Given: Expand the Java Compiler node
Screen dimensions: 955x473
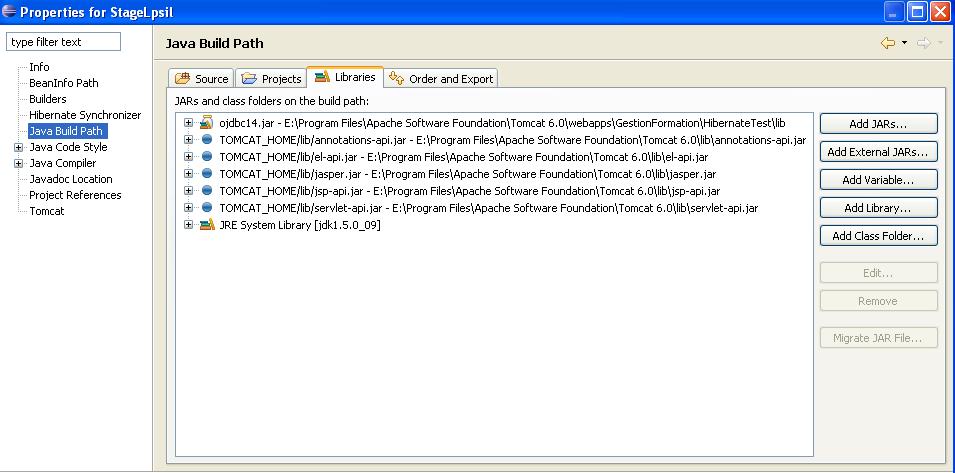Looking at the screenshot, I should (18, 163).
